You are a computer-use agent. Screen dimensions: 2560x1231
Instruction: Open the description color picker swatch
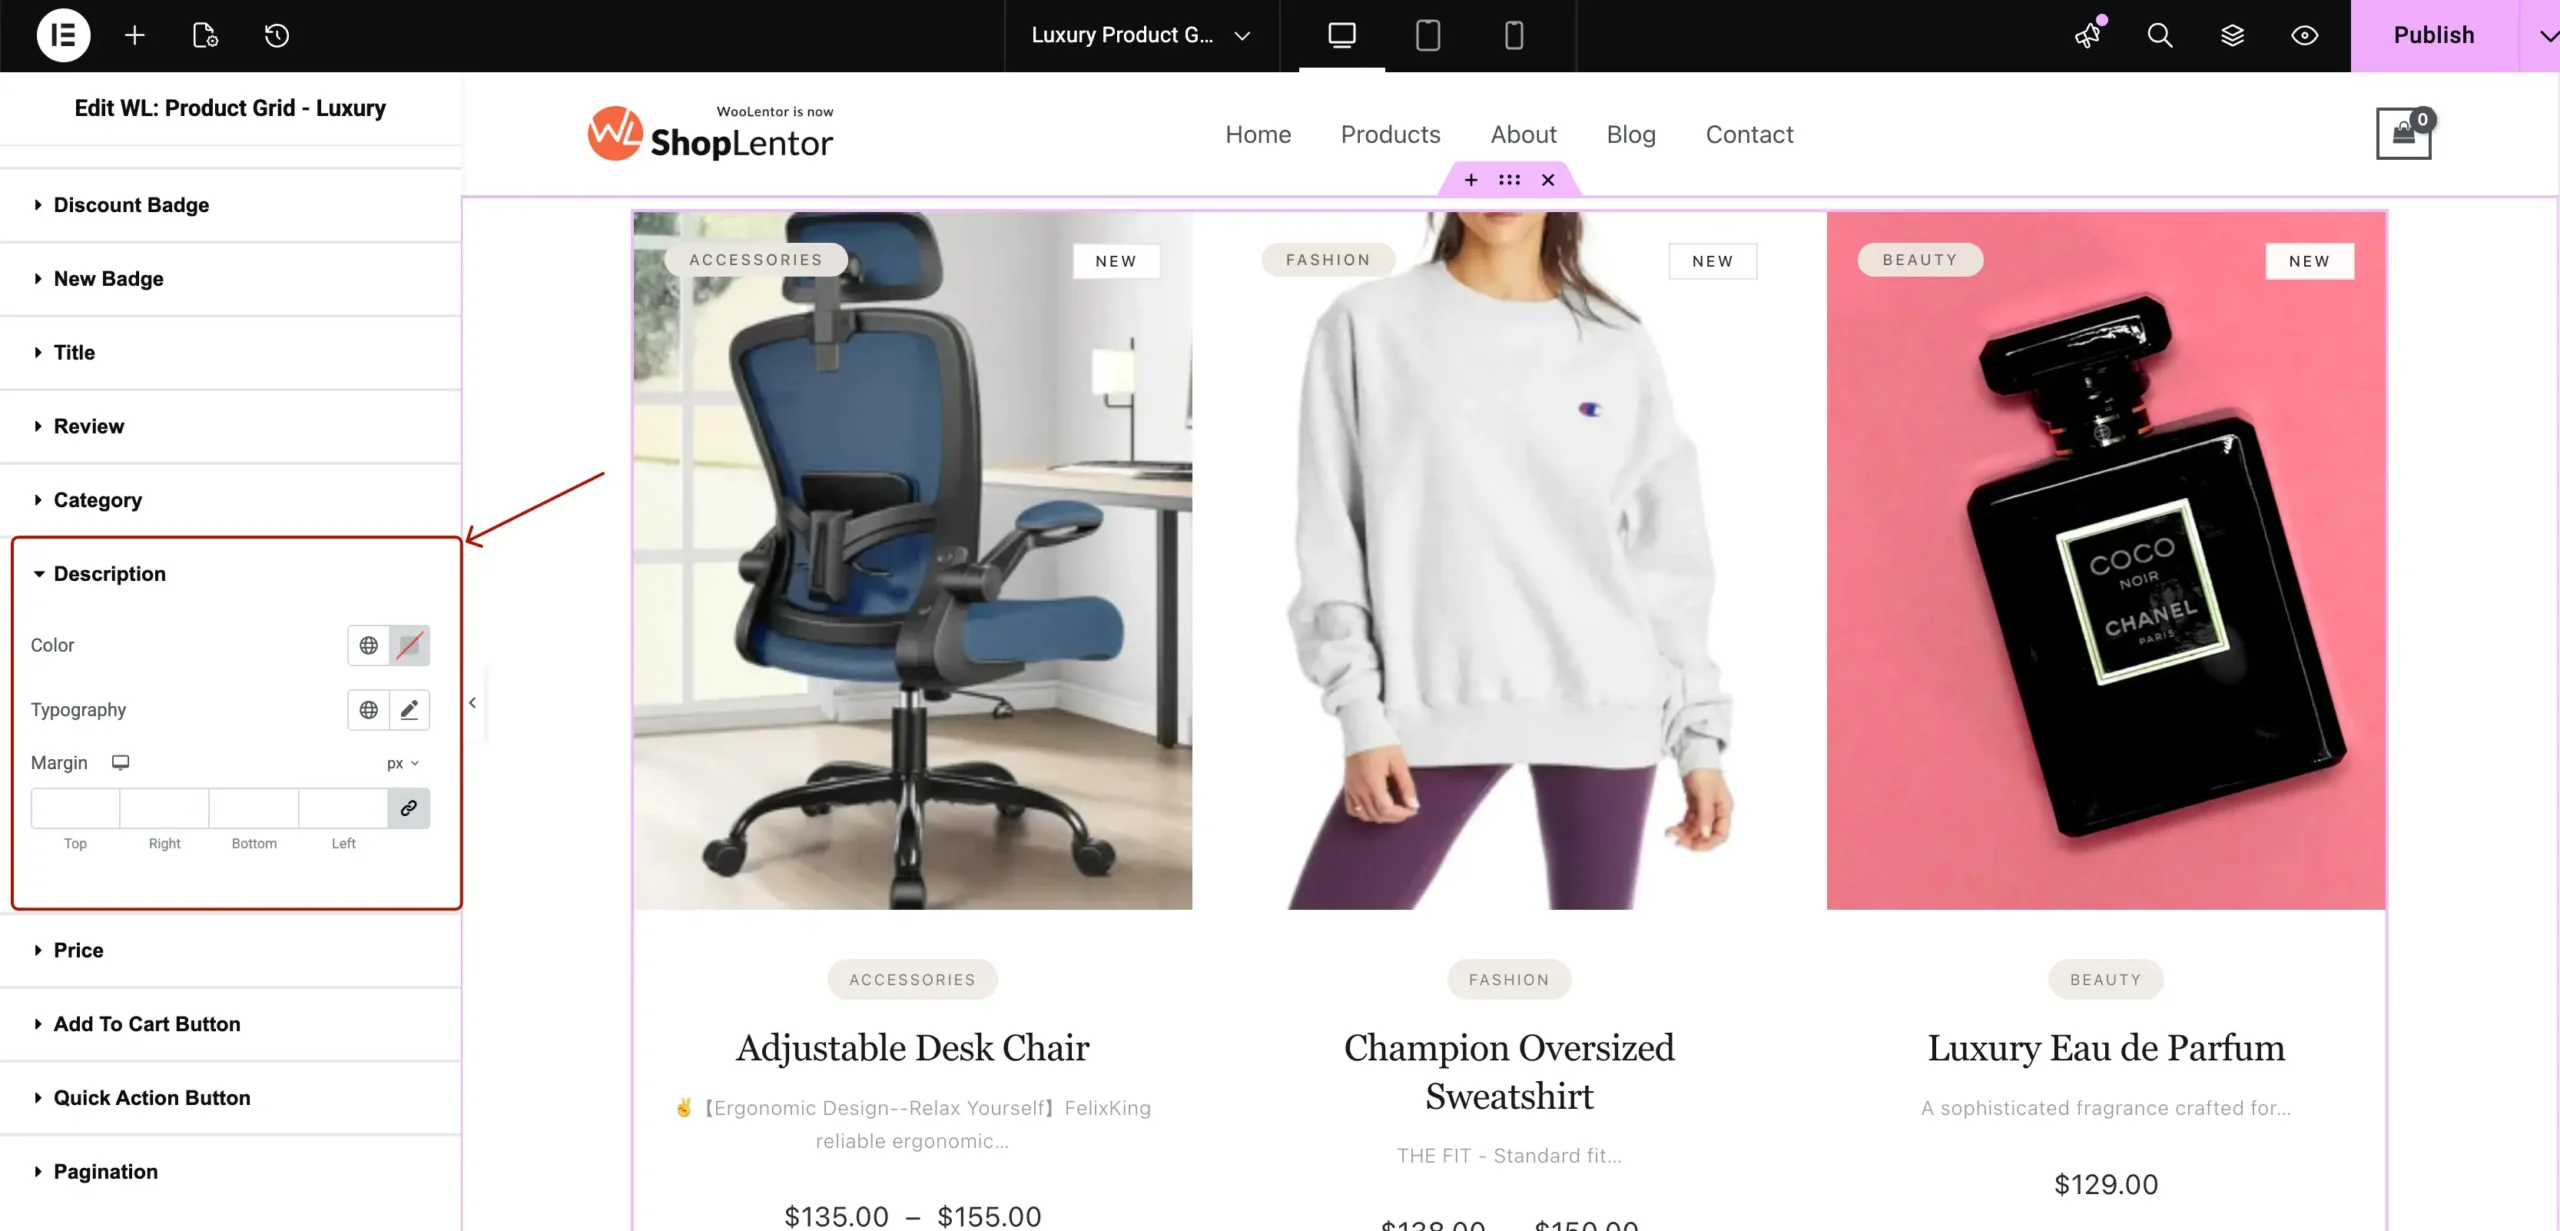(x=409, y=646)
